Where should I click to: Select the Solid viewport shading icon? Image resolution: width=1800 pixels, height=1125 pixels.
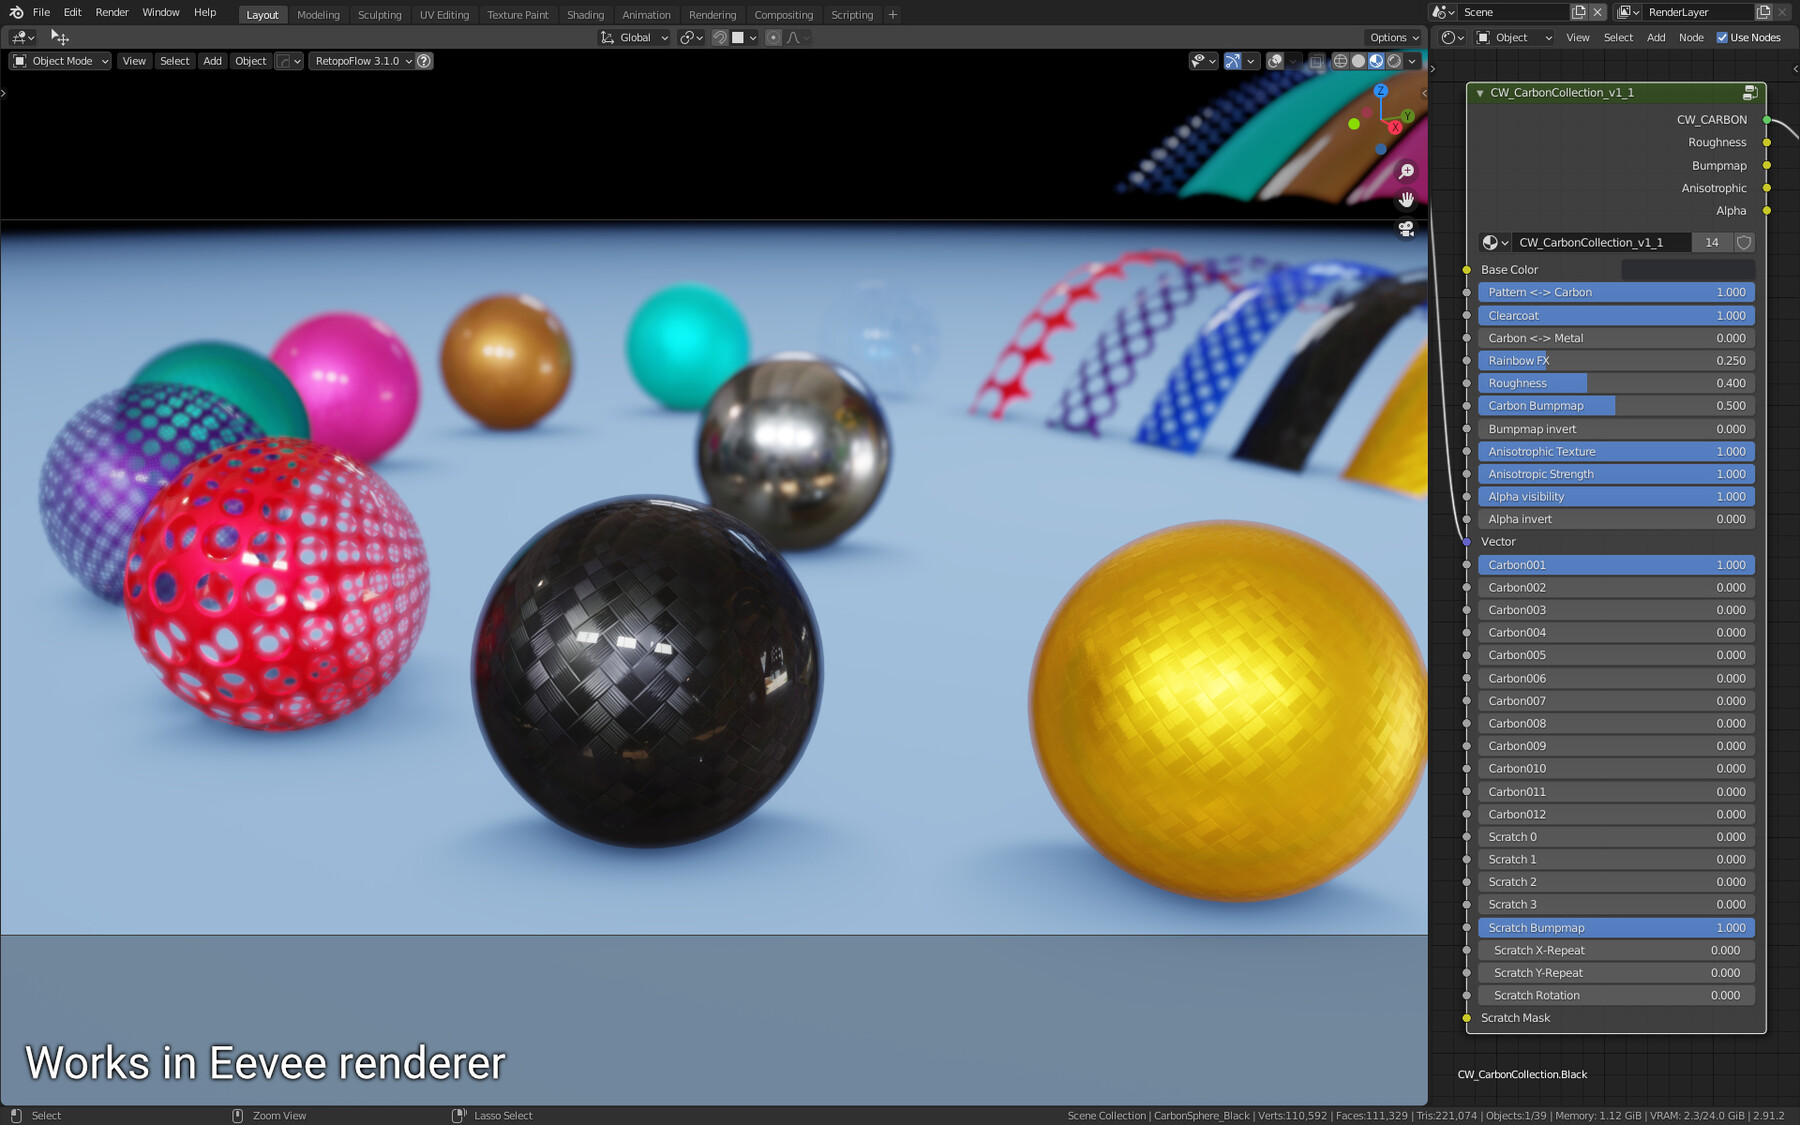click(1358, 61)
